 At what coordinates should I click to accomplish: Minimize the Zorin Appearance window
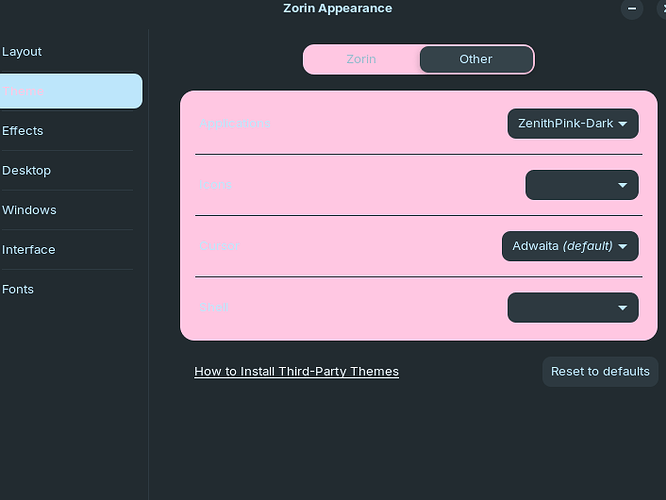tap(632, 8)
